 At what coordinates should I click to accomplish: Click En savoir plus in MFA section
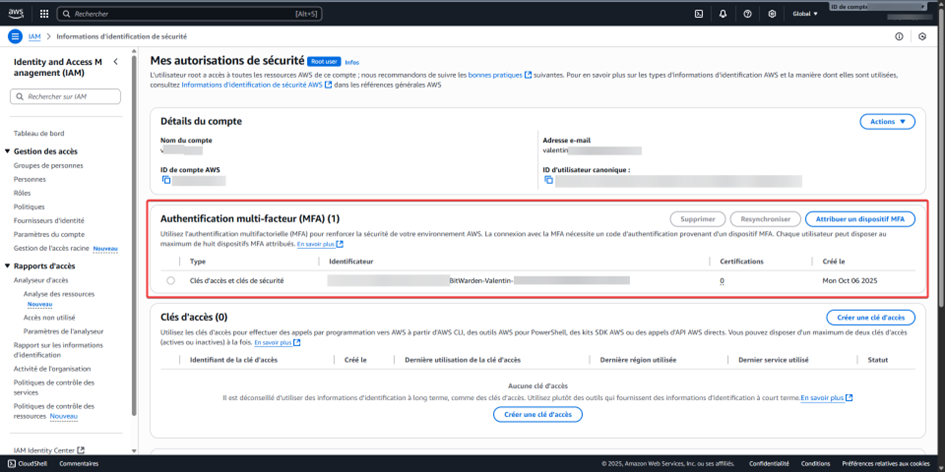coord(316,245)
